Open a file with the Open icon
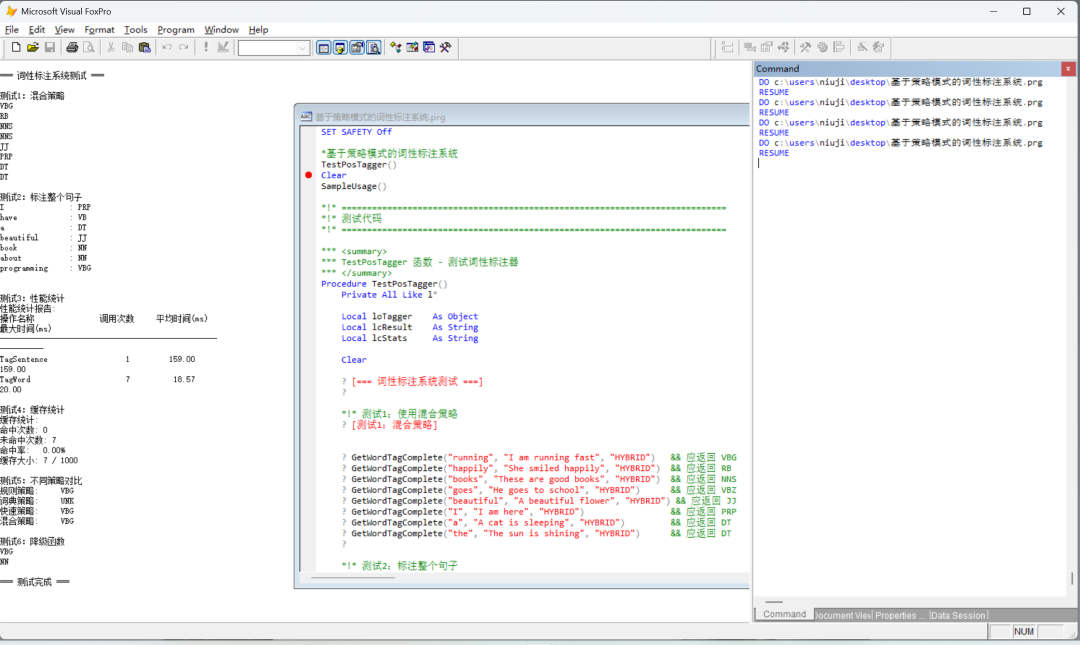1080x645 pixels. coord(32,47)
